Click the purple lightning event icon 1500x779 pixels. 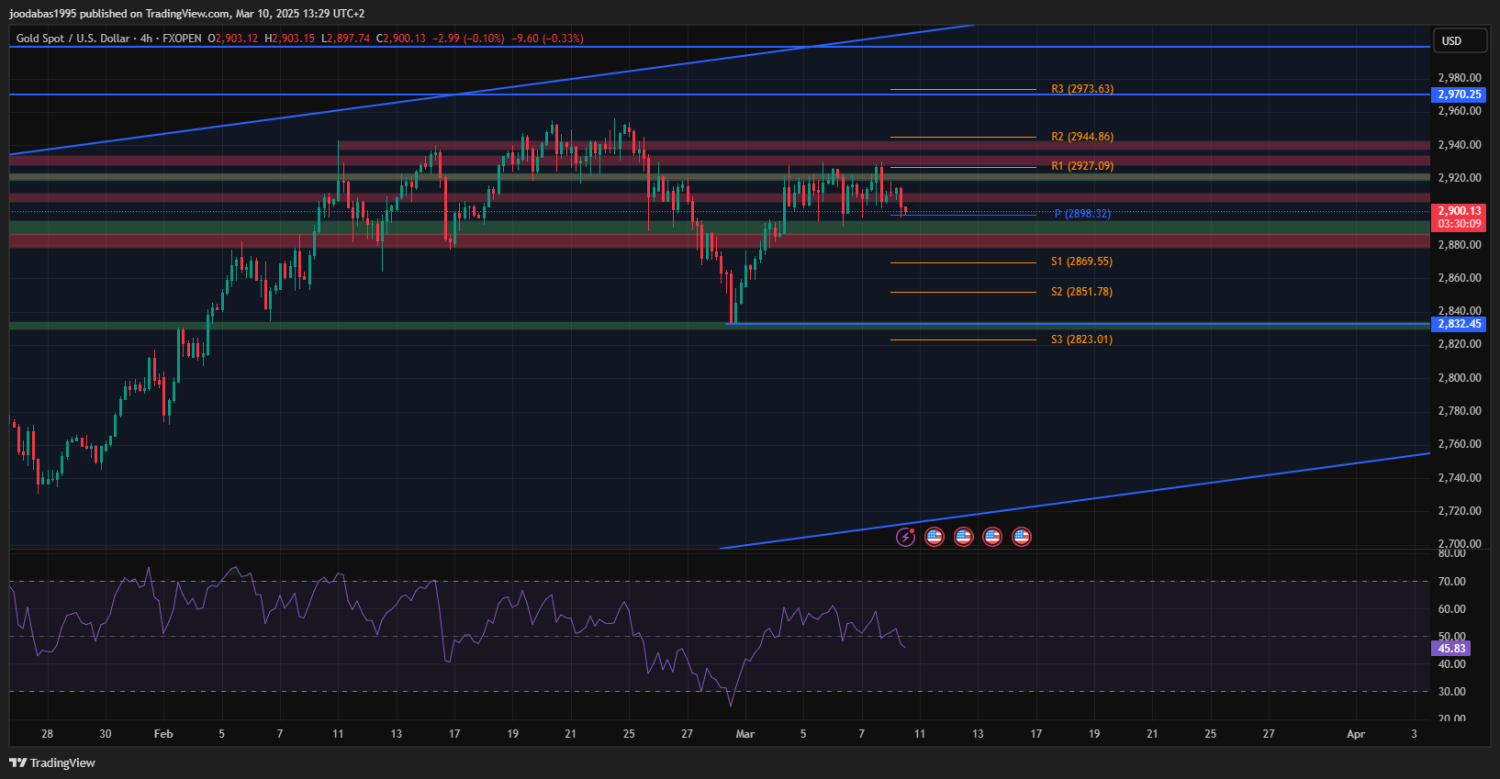tap(905, 537)
